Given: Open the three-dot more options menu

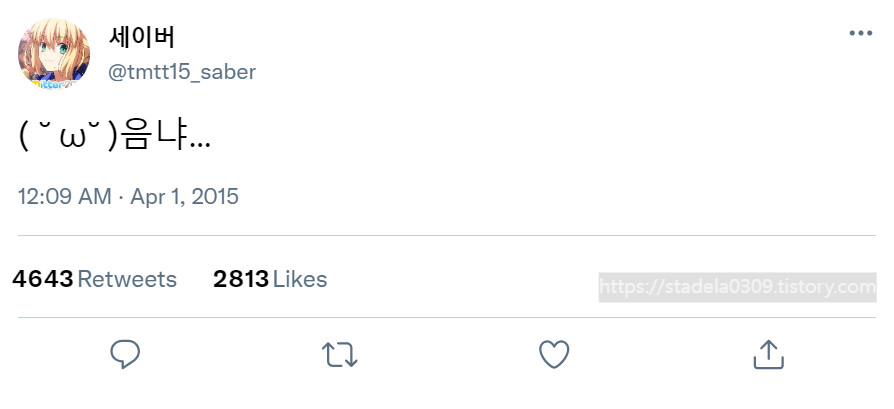Looking at the screenshot, I should coord(860,33).
